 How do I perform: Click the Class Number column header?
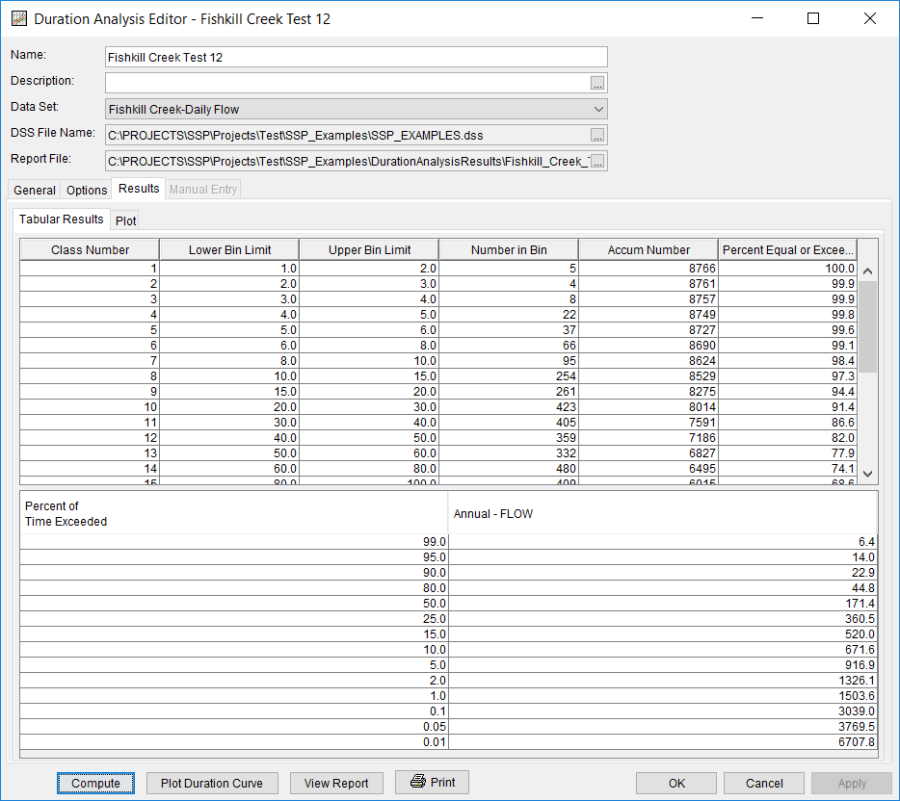(x=90, y=250)
